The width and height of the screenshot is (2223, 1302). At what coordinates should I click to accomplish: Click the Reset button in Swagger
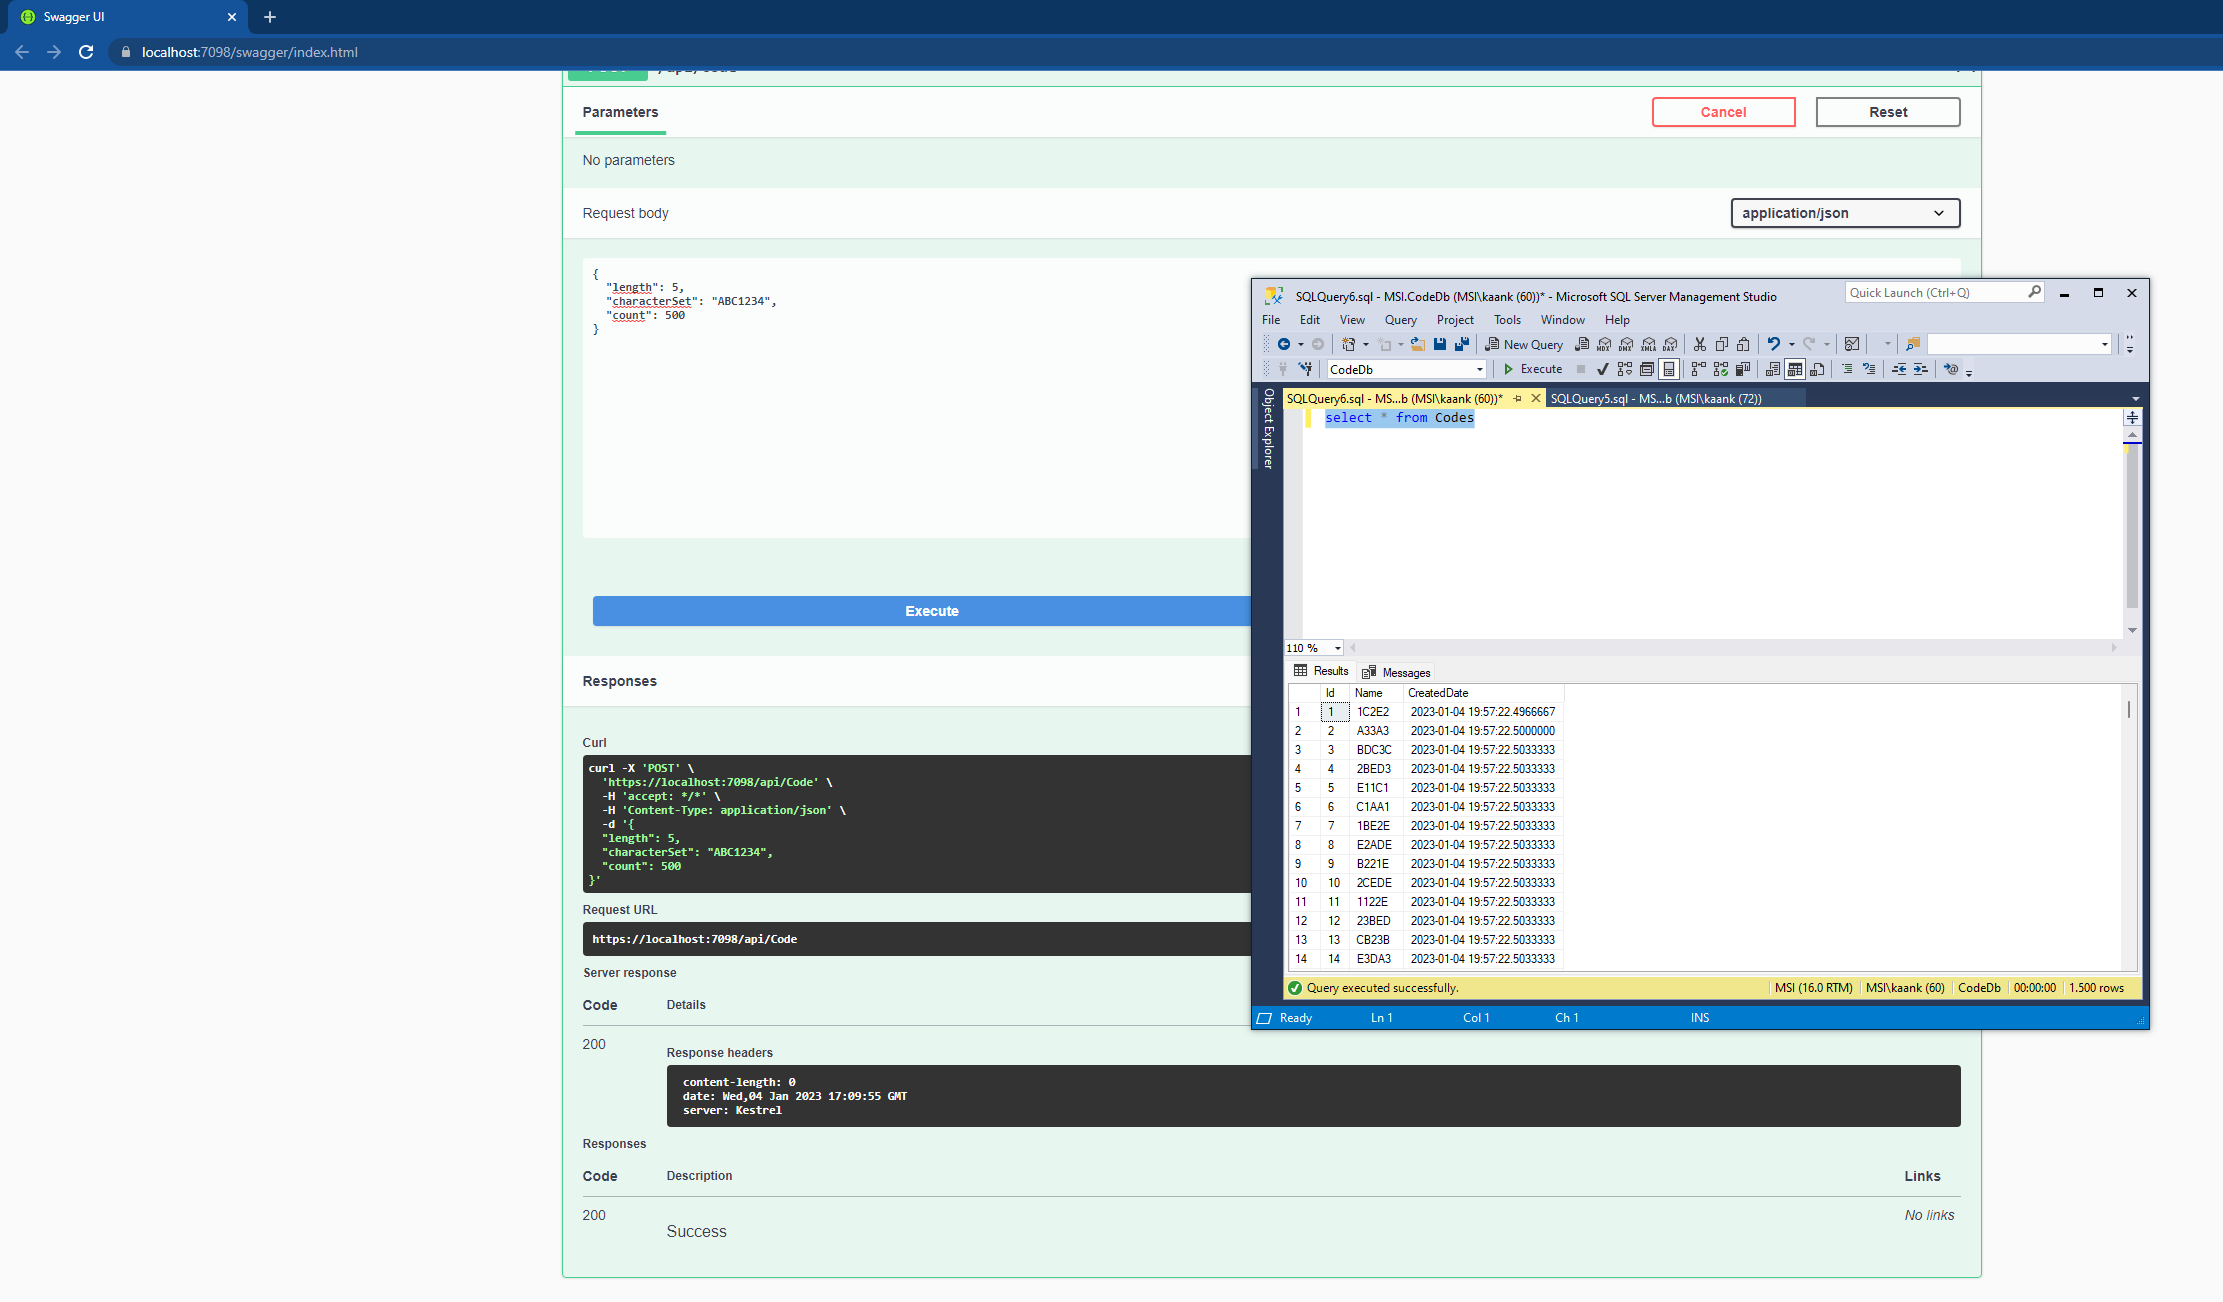[1888, 112]
